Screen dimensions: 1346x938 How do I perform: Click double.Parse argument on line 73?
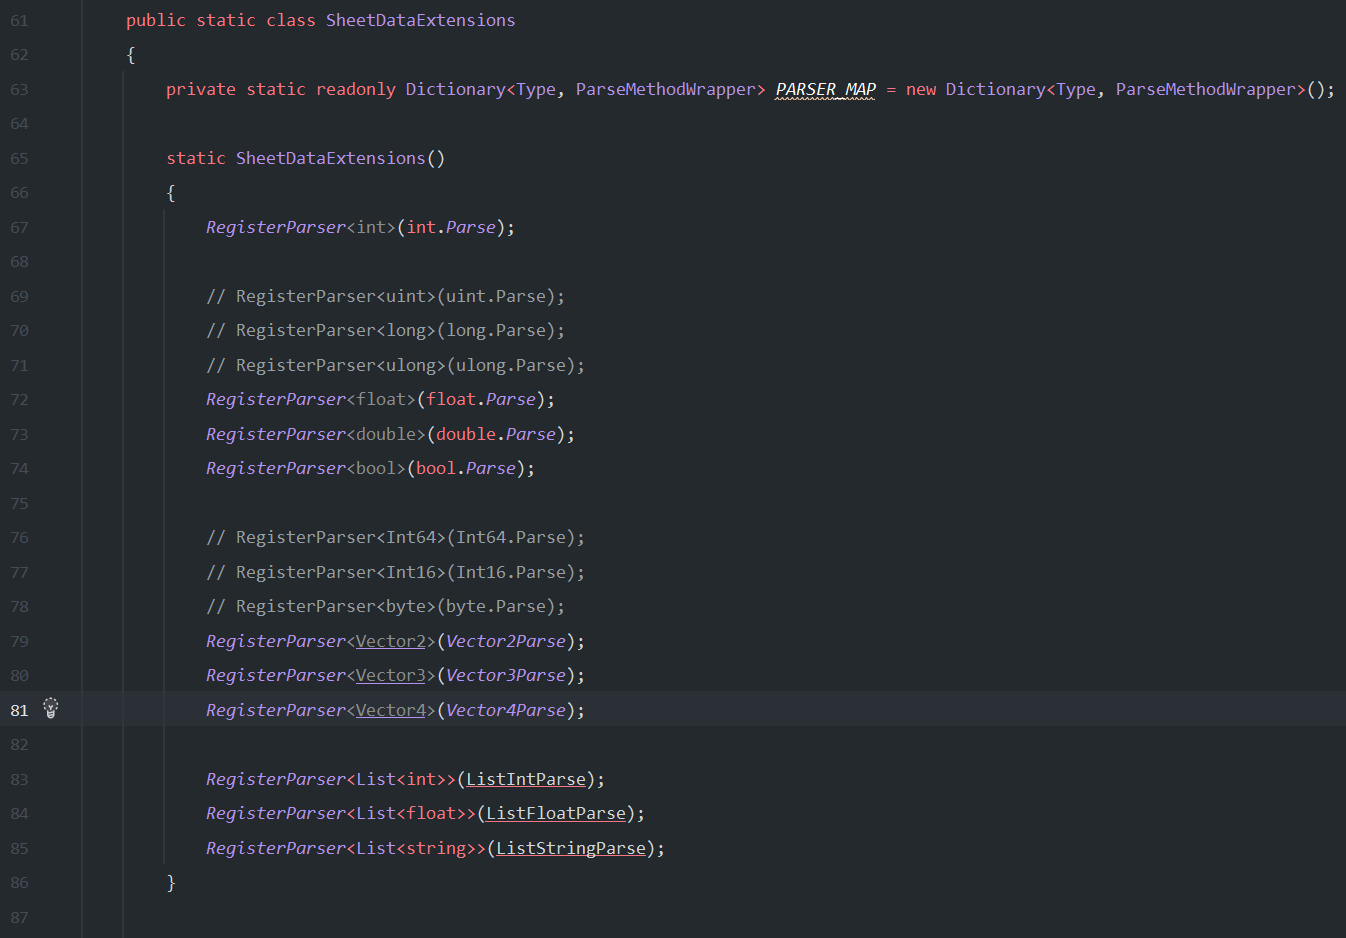[496, 434]
